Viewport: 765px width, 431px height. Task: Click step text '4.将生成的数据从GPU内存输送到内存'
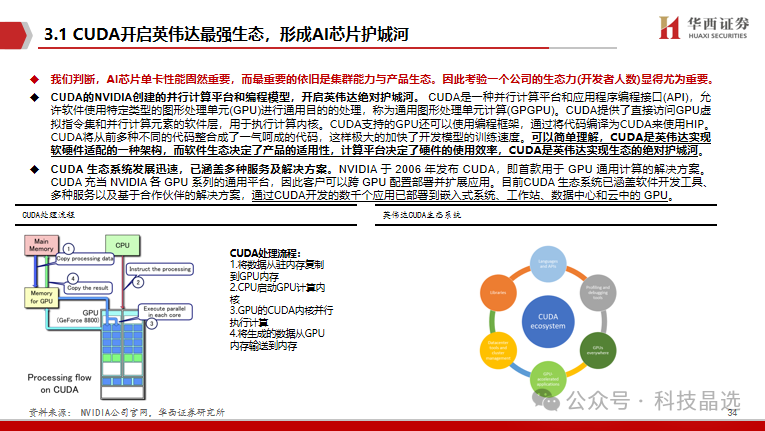pyautogui.click(x=277, y=339)
